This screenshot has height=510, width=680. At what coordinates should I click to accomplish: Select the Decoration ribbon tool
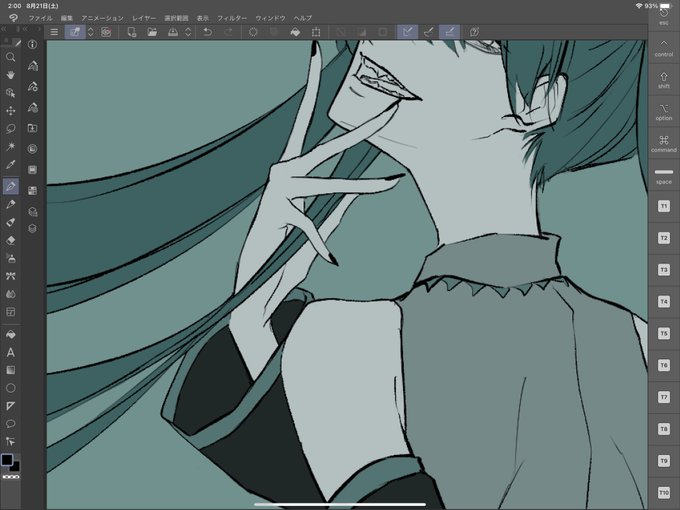pos(10,276)
